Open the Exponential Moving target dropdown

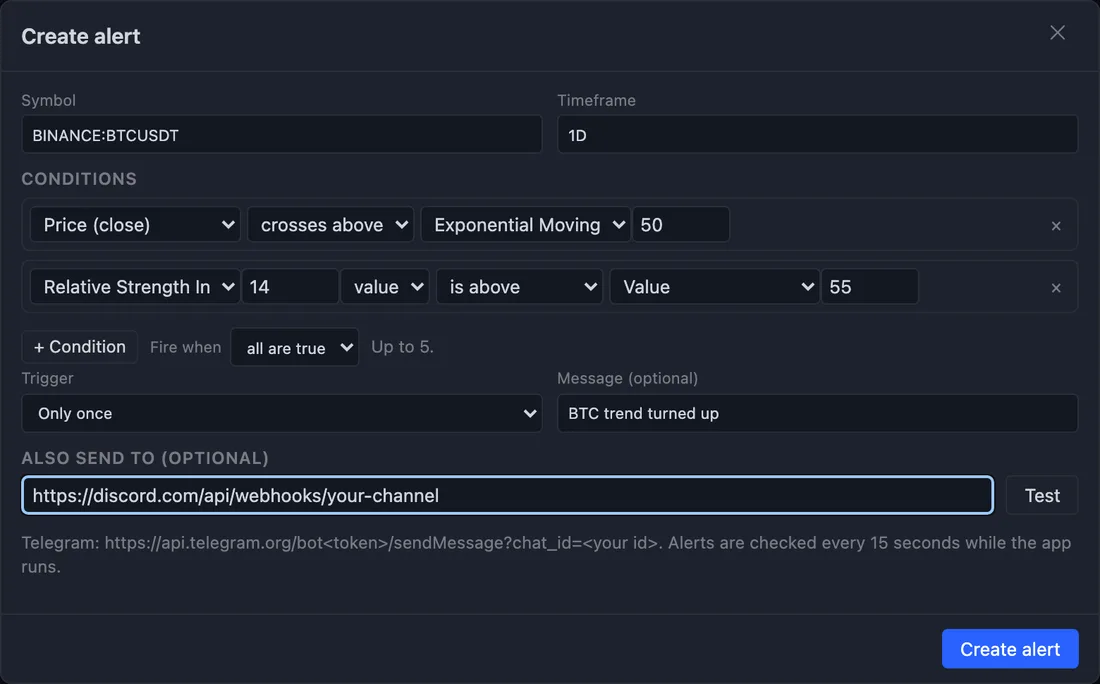click(x=525, y=224)
